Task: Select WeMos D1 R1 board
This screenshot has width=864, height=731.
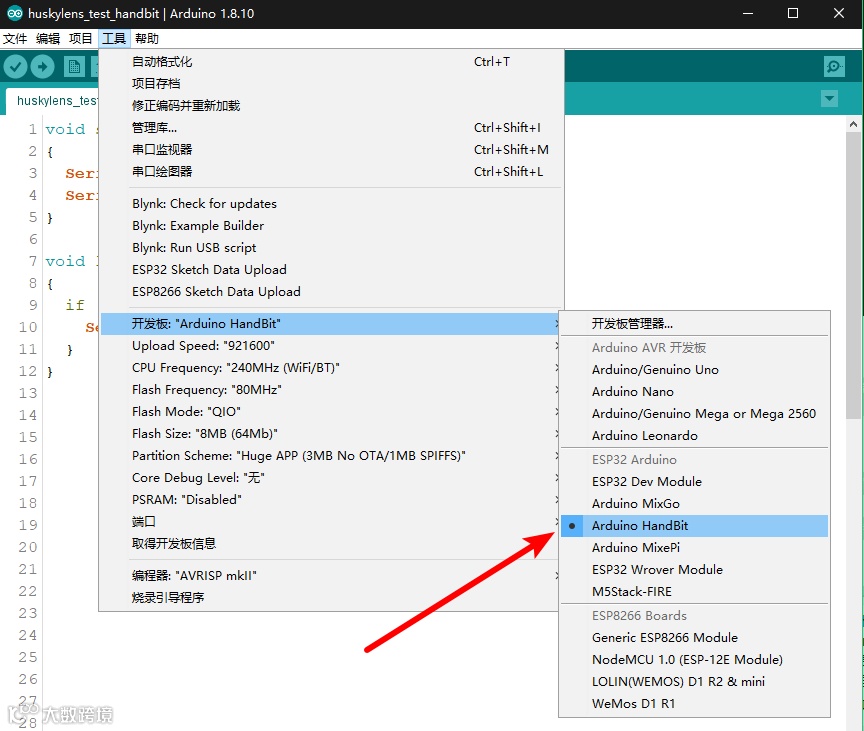Action: 694,704
